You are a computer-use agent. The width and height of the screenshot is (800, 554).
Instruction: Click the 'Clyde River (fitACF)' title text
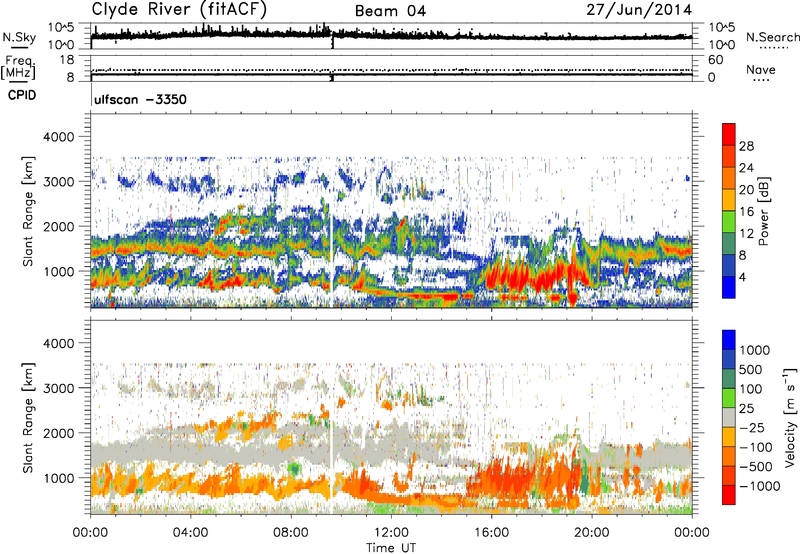[179, 9]
